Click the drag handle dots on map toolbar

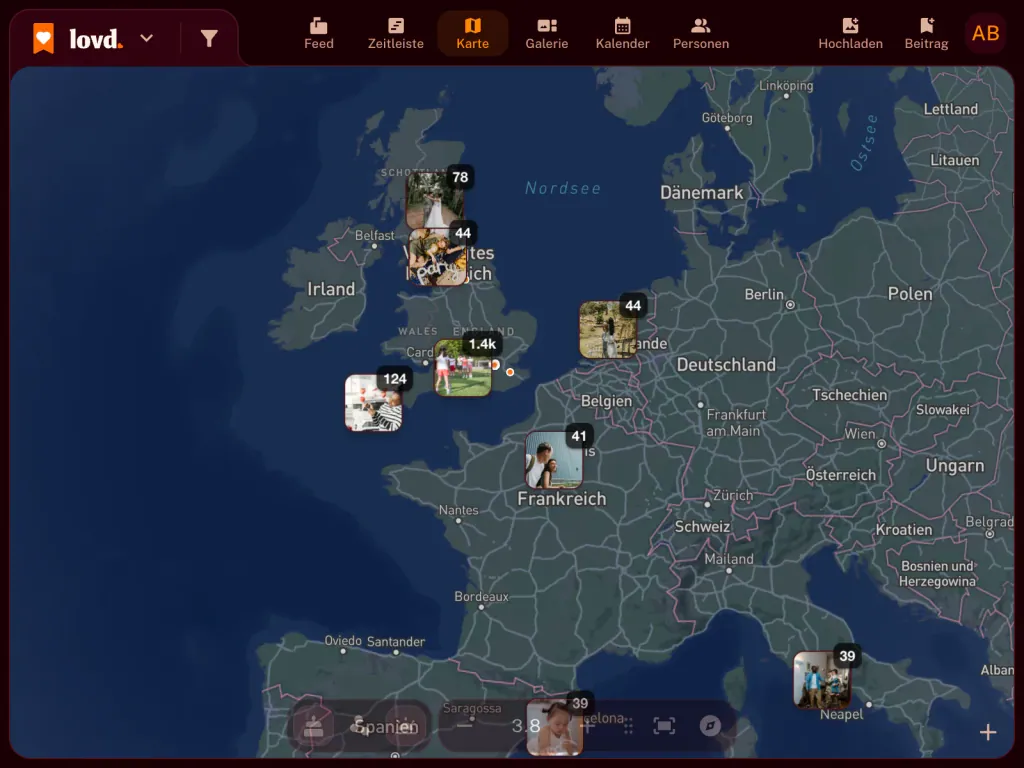(x=628, y=726)
